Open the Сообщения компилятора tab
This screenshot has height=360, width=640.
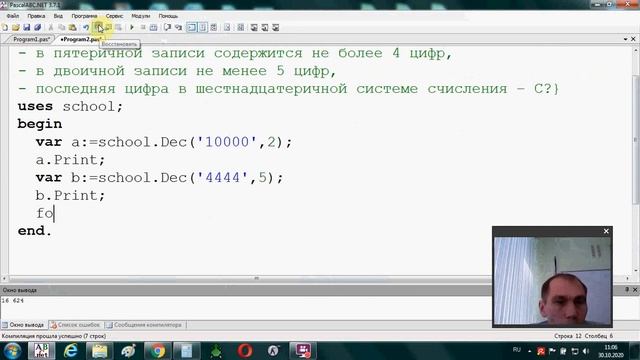tap(144, 325)
